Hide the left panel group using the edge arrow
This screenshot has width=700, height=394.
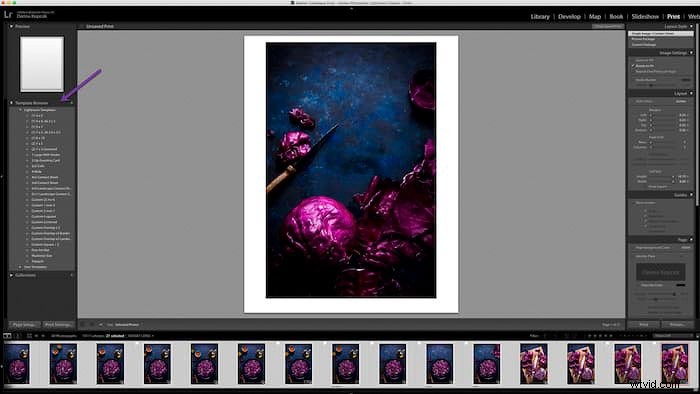[x=2, y=177]
